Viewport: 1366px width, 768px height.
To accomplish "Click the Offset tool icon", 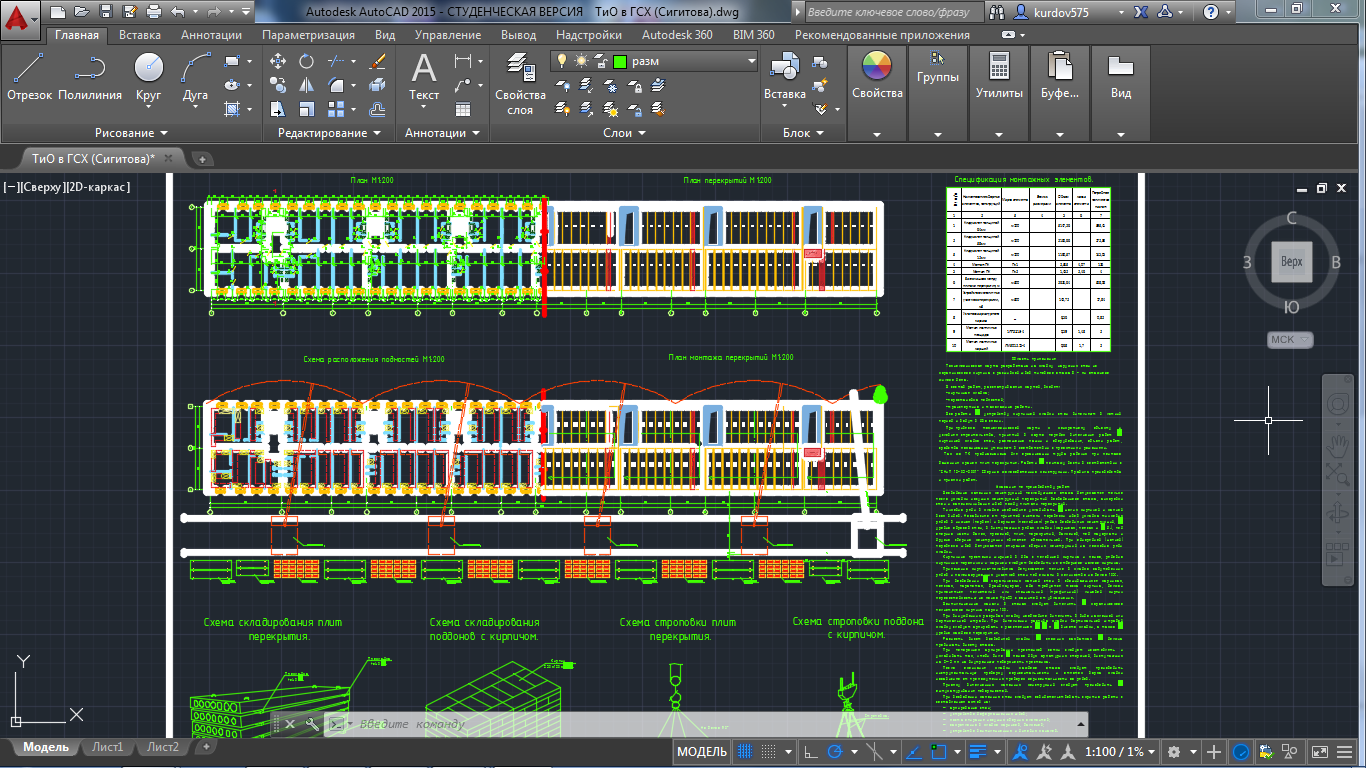I will 377,109.
